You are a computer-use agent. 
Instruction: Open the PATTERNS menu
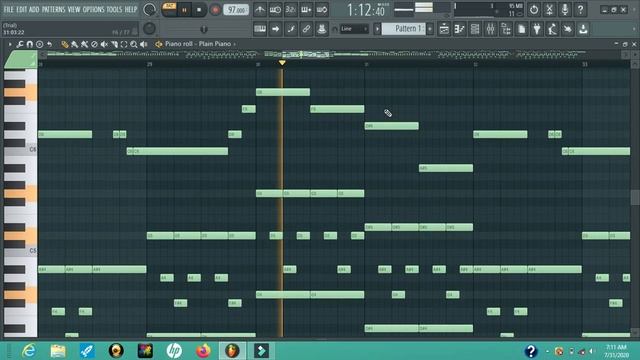53,9
